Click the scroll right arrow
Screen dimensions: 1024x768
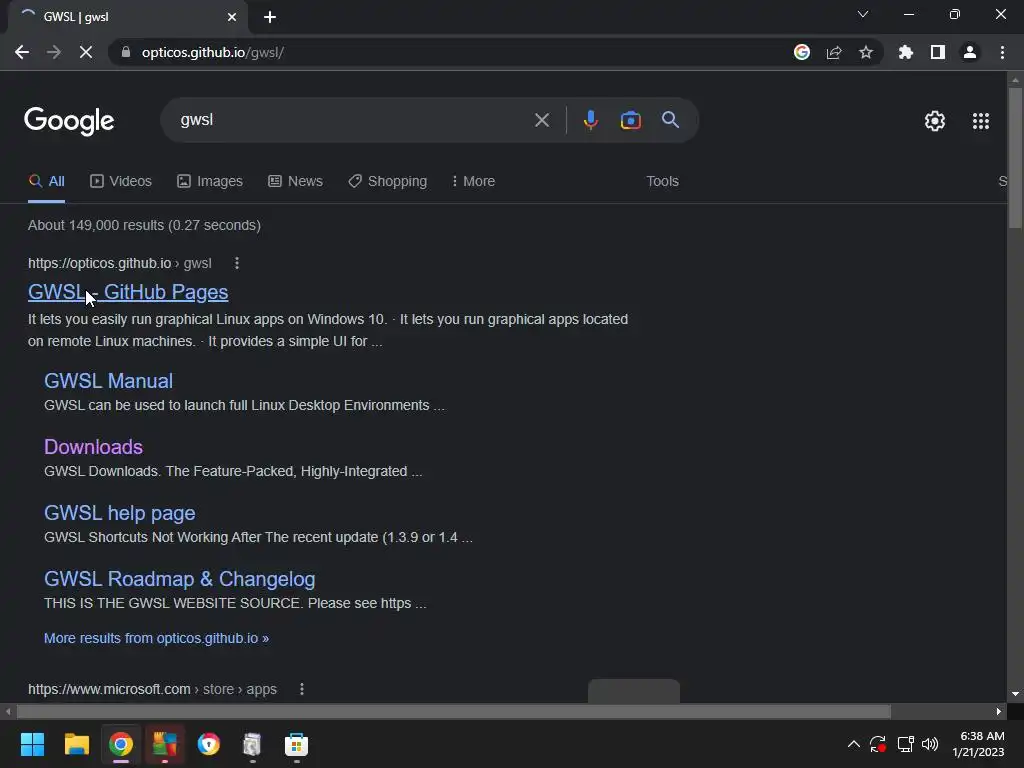[x=999, y=711]
